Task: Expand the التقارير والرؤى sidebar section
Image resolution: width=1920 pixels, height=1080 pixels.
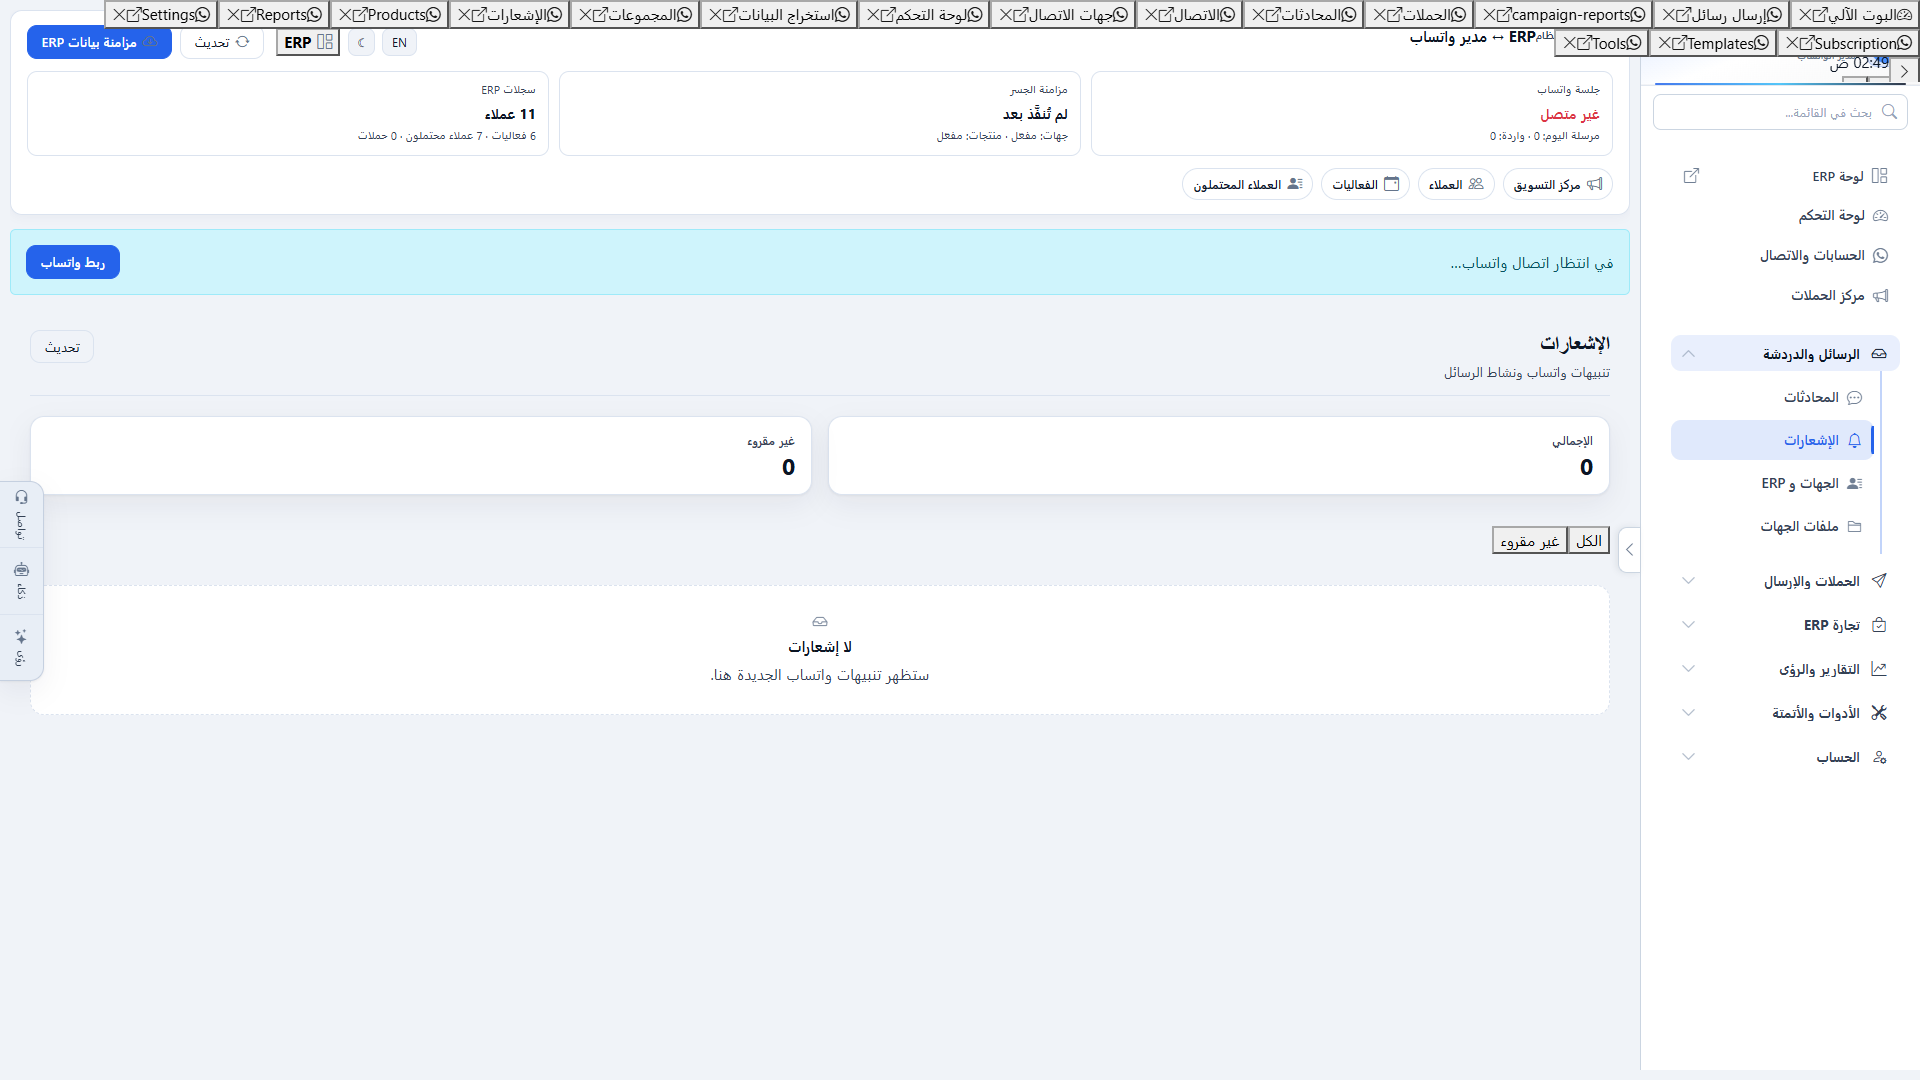Action: (x=1785, y=669)
